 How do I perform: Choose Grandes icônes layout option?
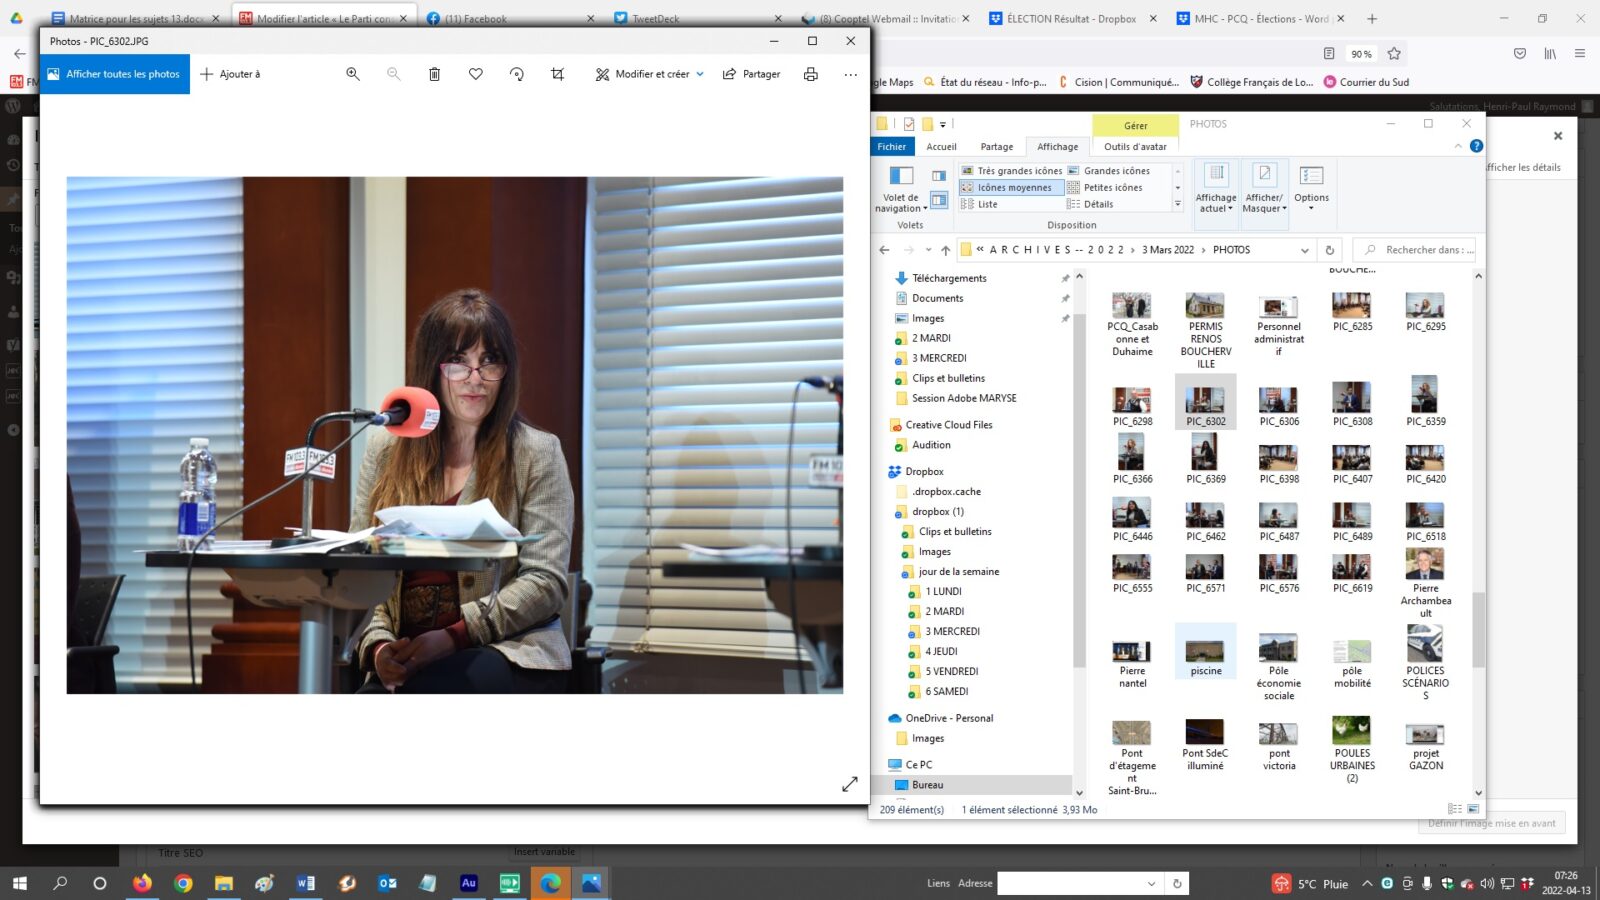(x=1116, y=171)
